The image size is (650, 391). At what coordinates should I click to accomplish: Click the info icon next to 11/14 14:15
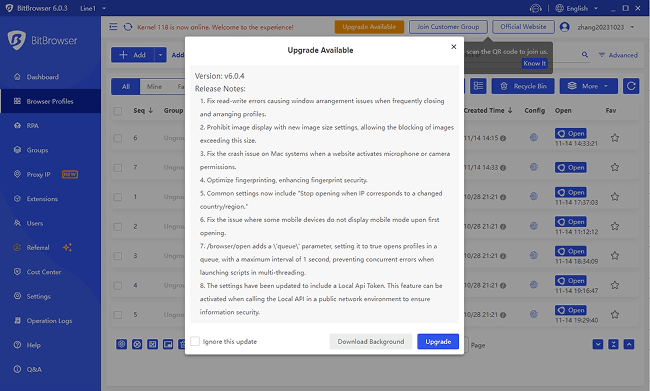(503, 138)
